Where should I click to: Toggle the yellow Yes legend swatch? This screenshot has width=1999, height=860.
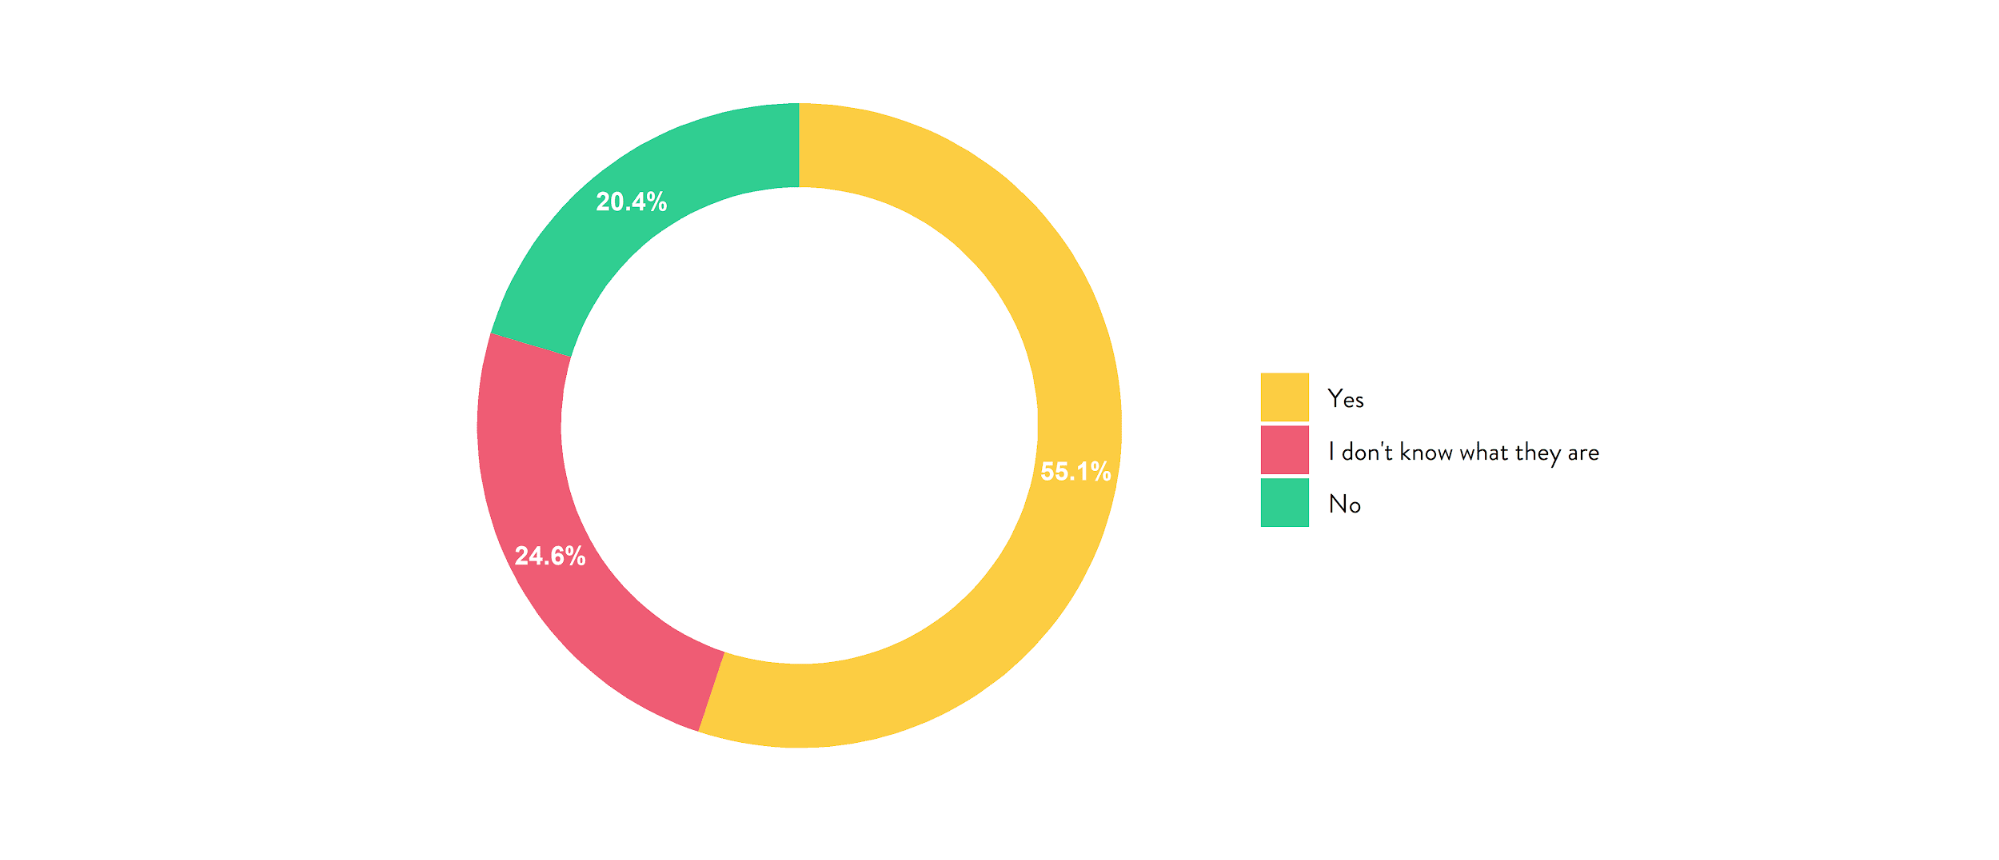tap(1284, 397)
